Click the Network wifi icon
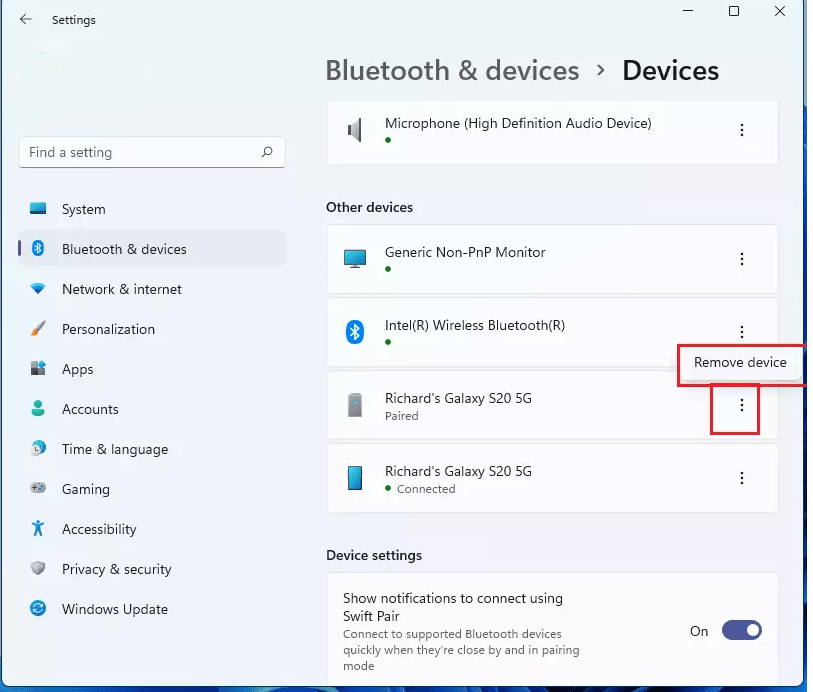Image resolution: width=813 pixels, height=692 pixels. [38, 289]
